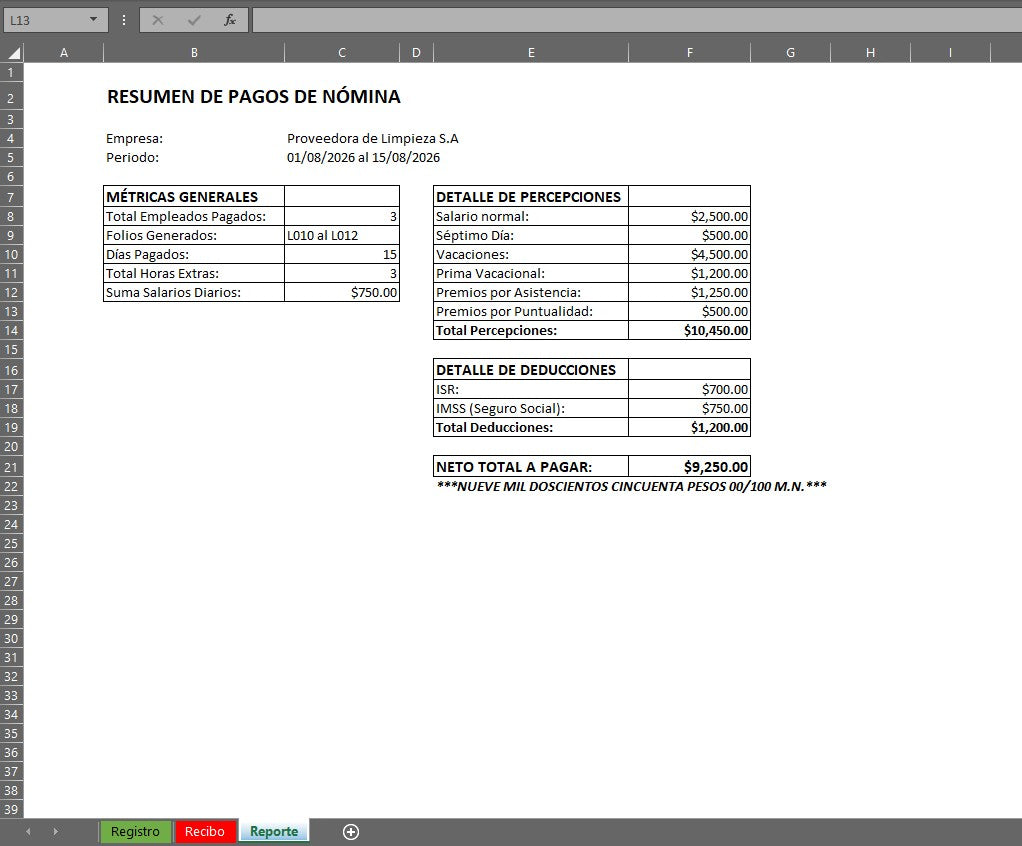Click the Total Empleados Pagados: cell
The width and height of the screenshot is (1022, 846).
[194, 216]
